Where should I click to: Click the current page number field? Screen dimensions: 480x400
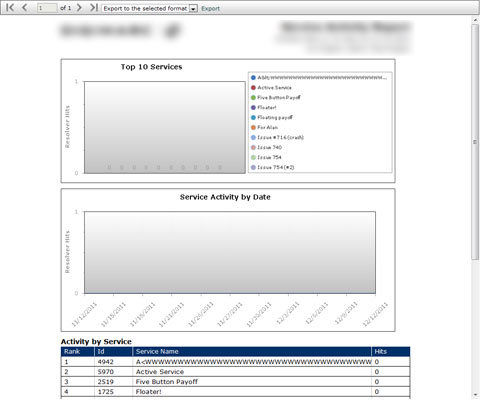[x=47, y=8]
